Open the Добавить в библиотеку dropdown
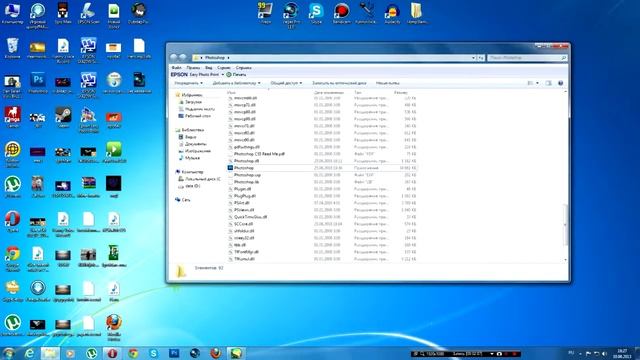The width and height of the screenshot is (640, 360). click(x=236, y=83)
